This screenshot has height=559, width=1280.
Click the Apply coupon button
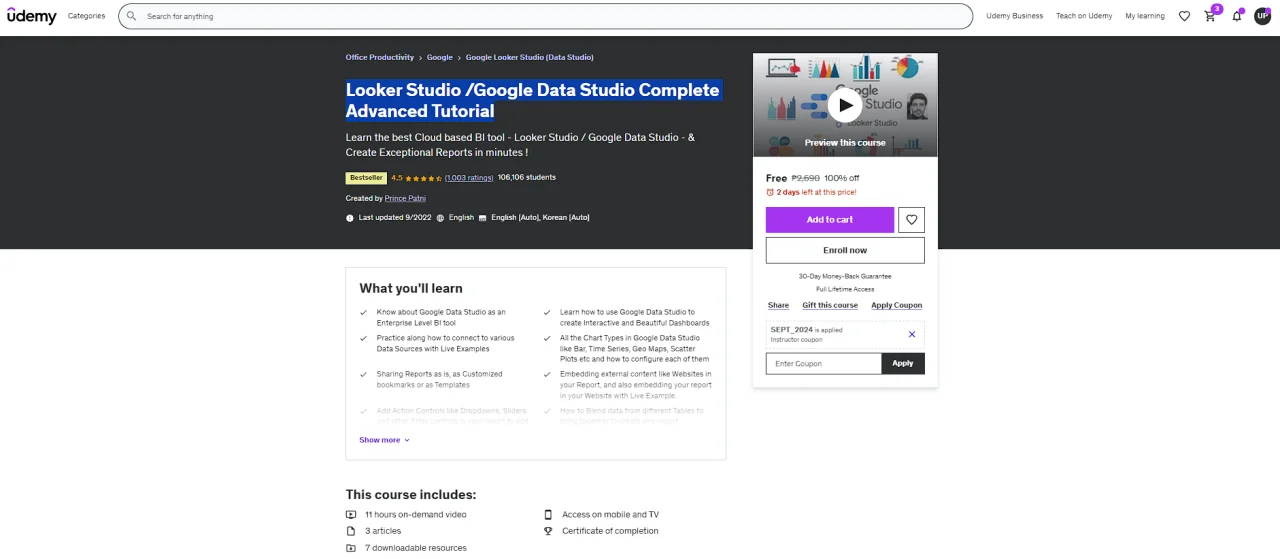click(x=903, y=363)
